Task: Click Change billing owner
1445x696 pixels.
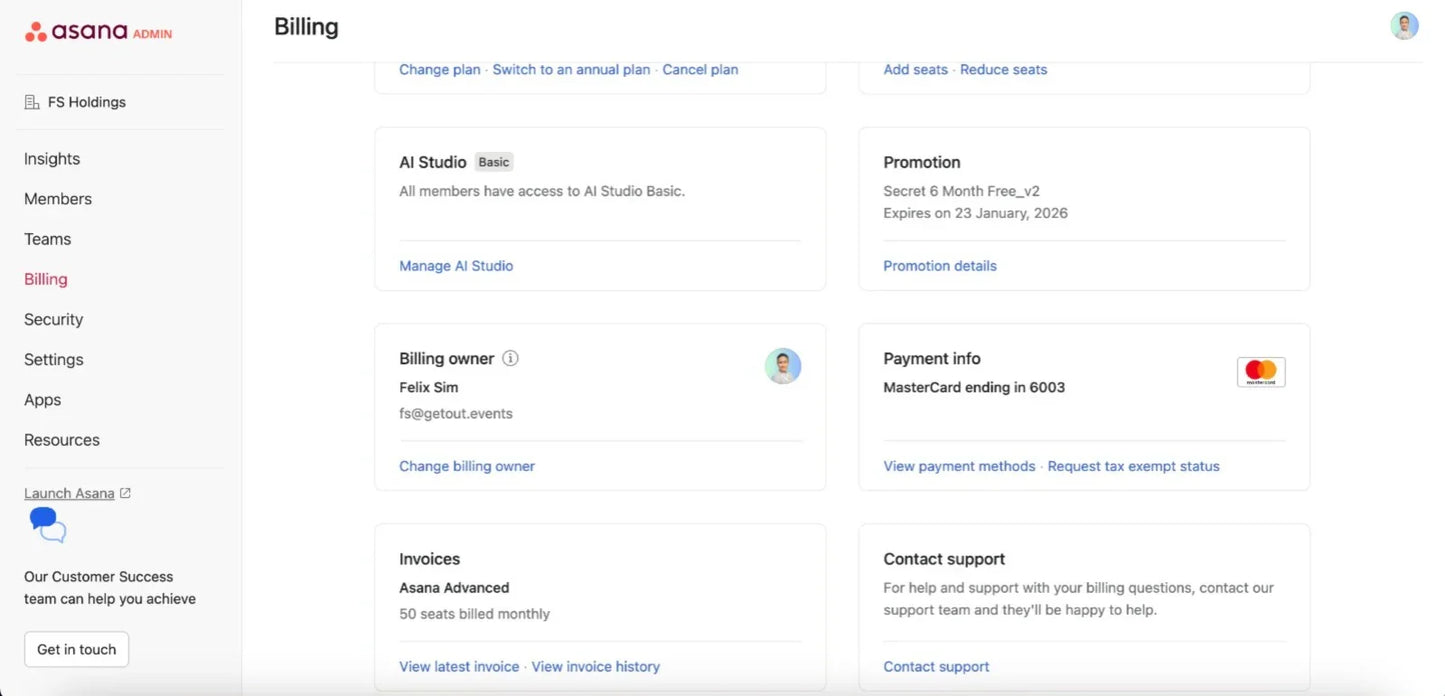Action: tap(467, 466)
